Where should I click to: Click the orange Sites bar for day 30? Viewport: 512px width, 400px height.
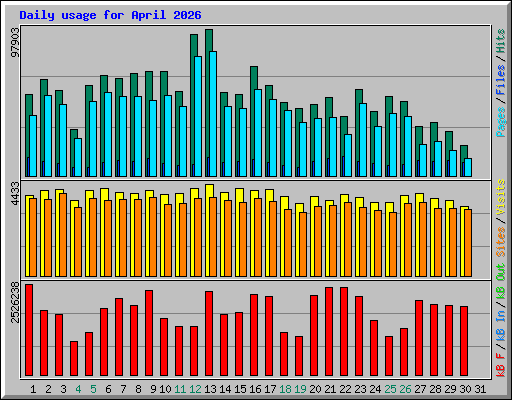468,243
